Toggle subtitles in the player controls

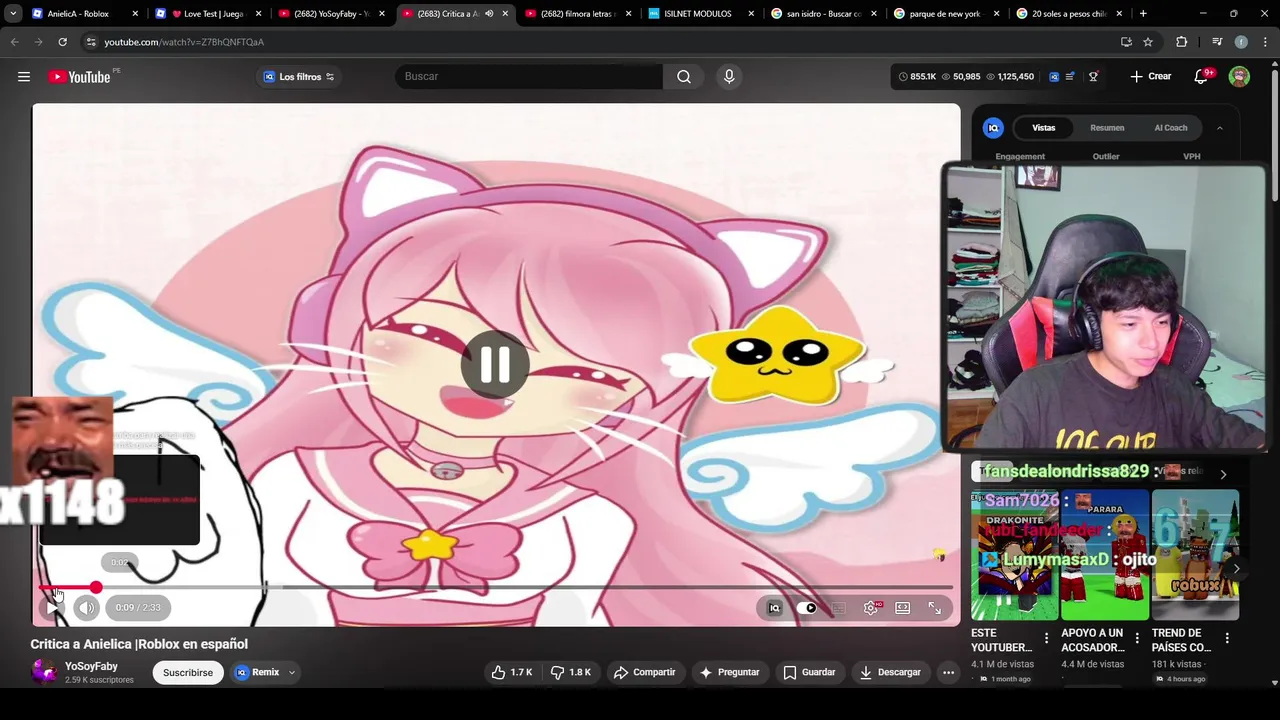tap(839, 607)
